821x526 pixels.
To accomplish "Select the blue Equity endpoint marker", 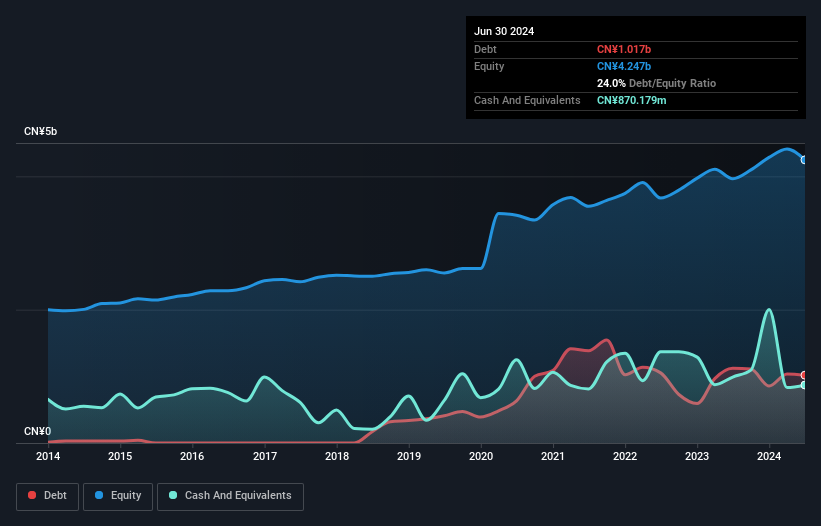I will point(804,160).
